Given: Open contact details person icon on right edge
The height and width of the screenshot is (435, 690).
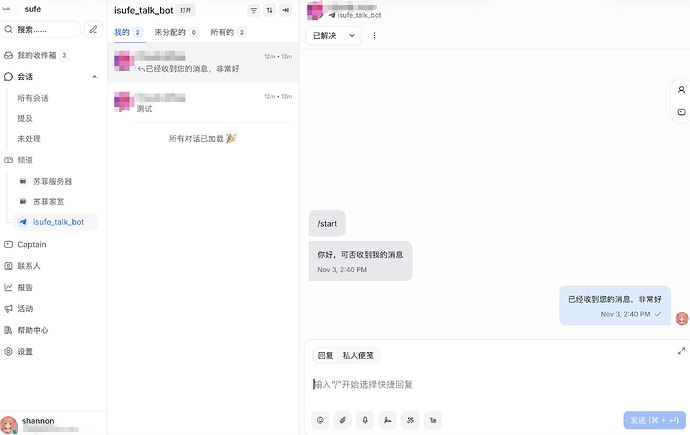Looking at the screenshot, I should 681,90.
